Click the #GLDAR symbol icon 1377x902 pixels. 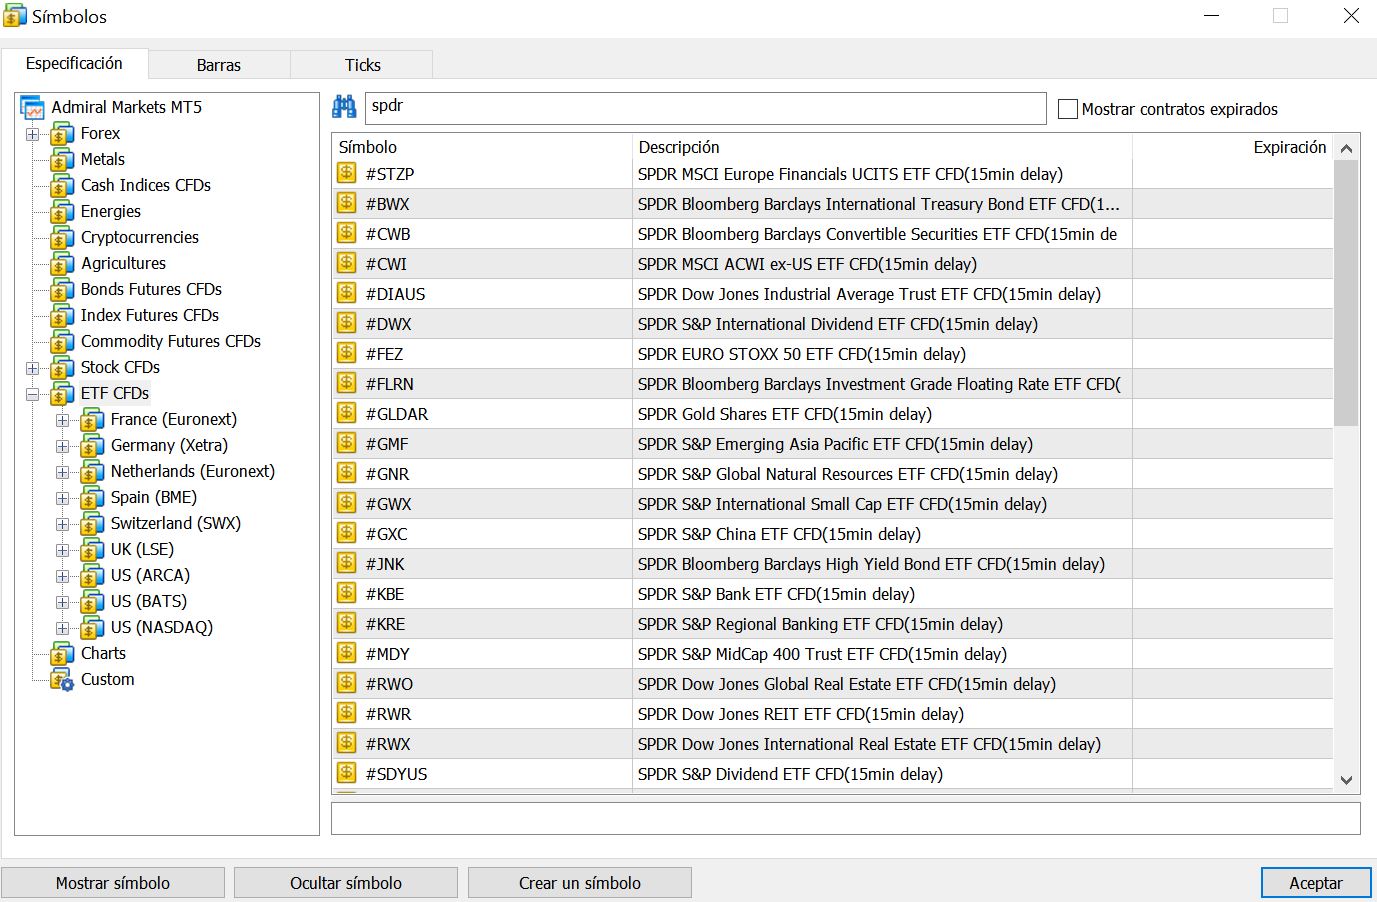coord(346,413)
